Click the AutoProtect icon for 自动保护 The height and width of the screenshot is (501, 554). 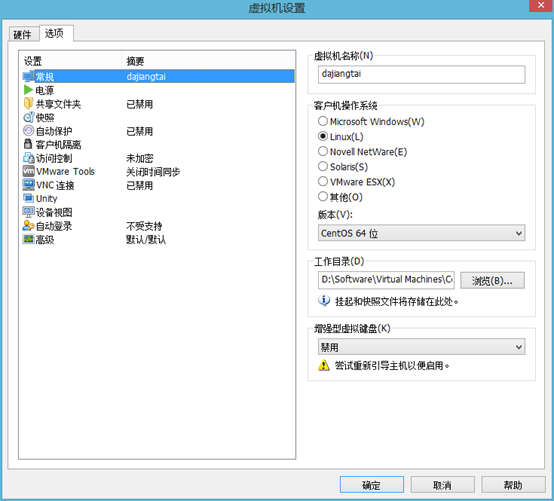28,131
